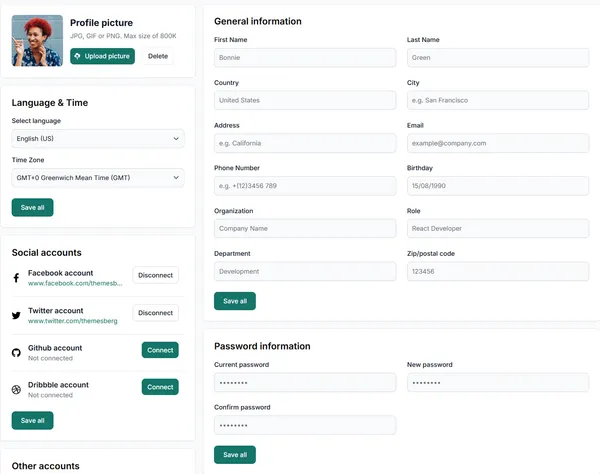Click the Current password field
This screenshot has width=600, height=474.
(305, 383)
